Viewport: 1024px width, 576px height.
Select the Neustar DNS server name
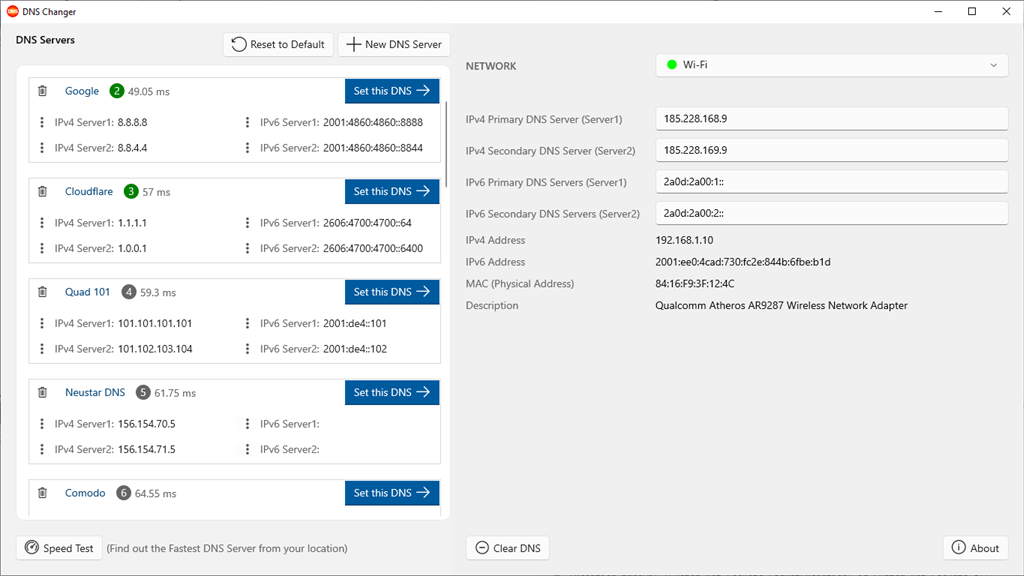95,392
